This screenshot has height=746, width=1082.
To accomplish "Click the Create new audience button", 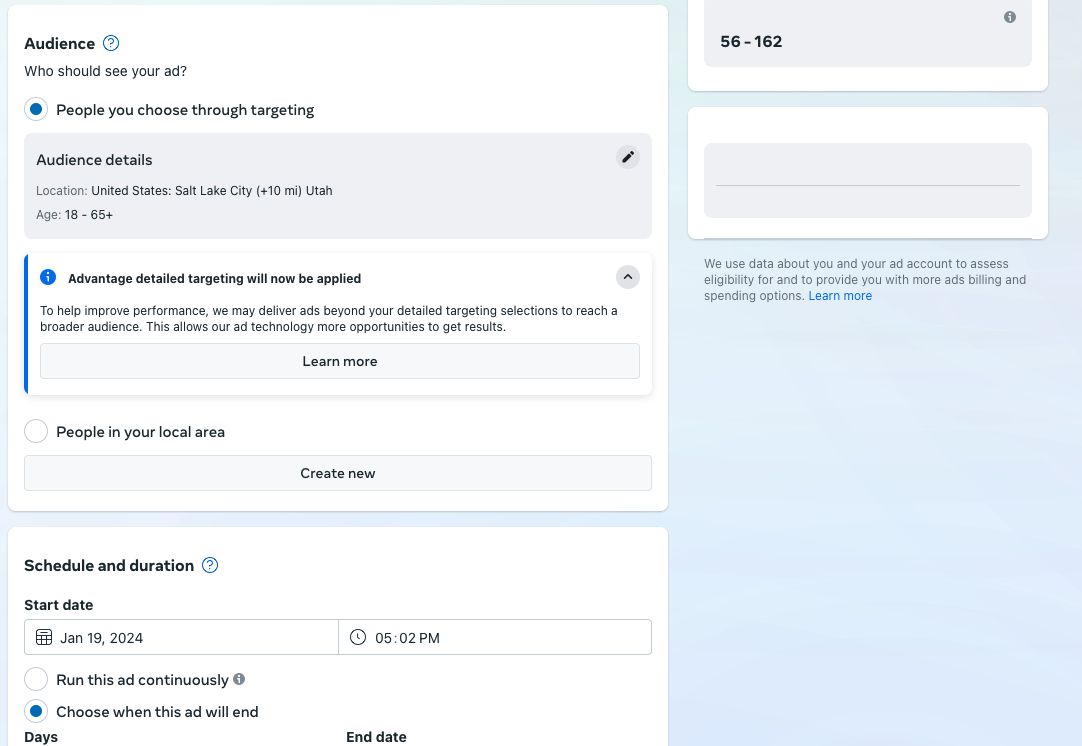I will pyautogui.click(x=338, y=473).
